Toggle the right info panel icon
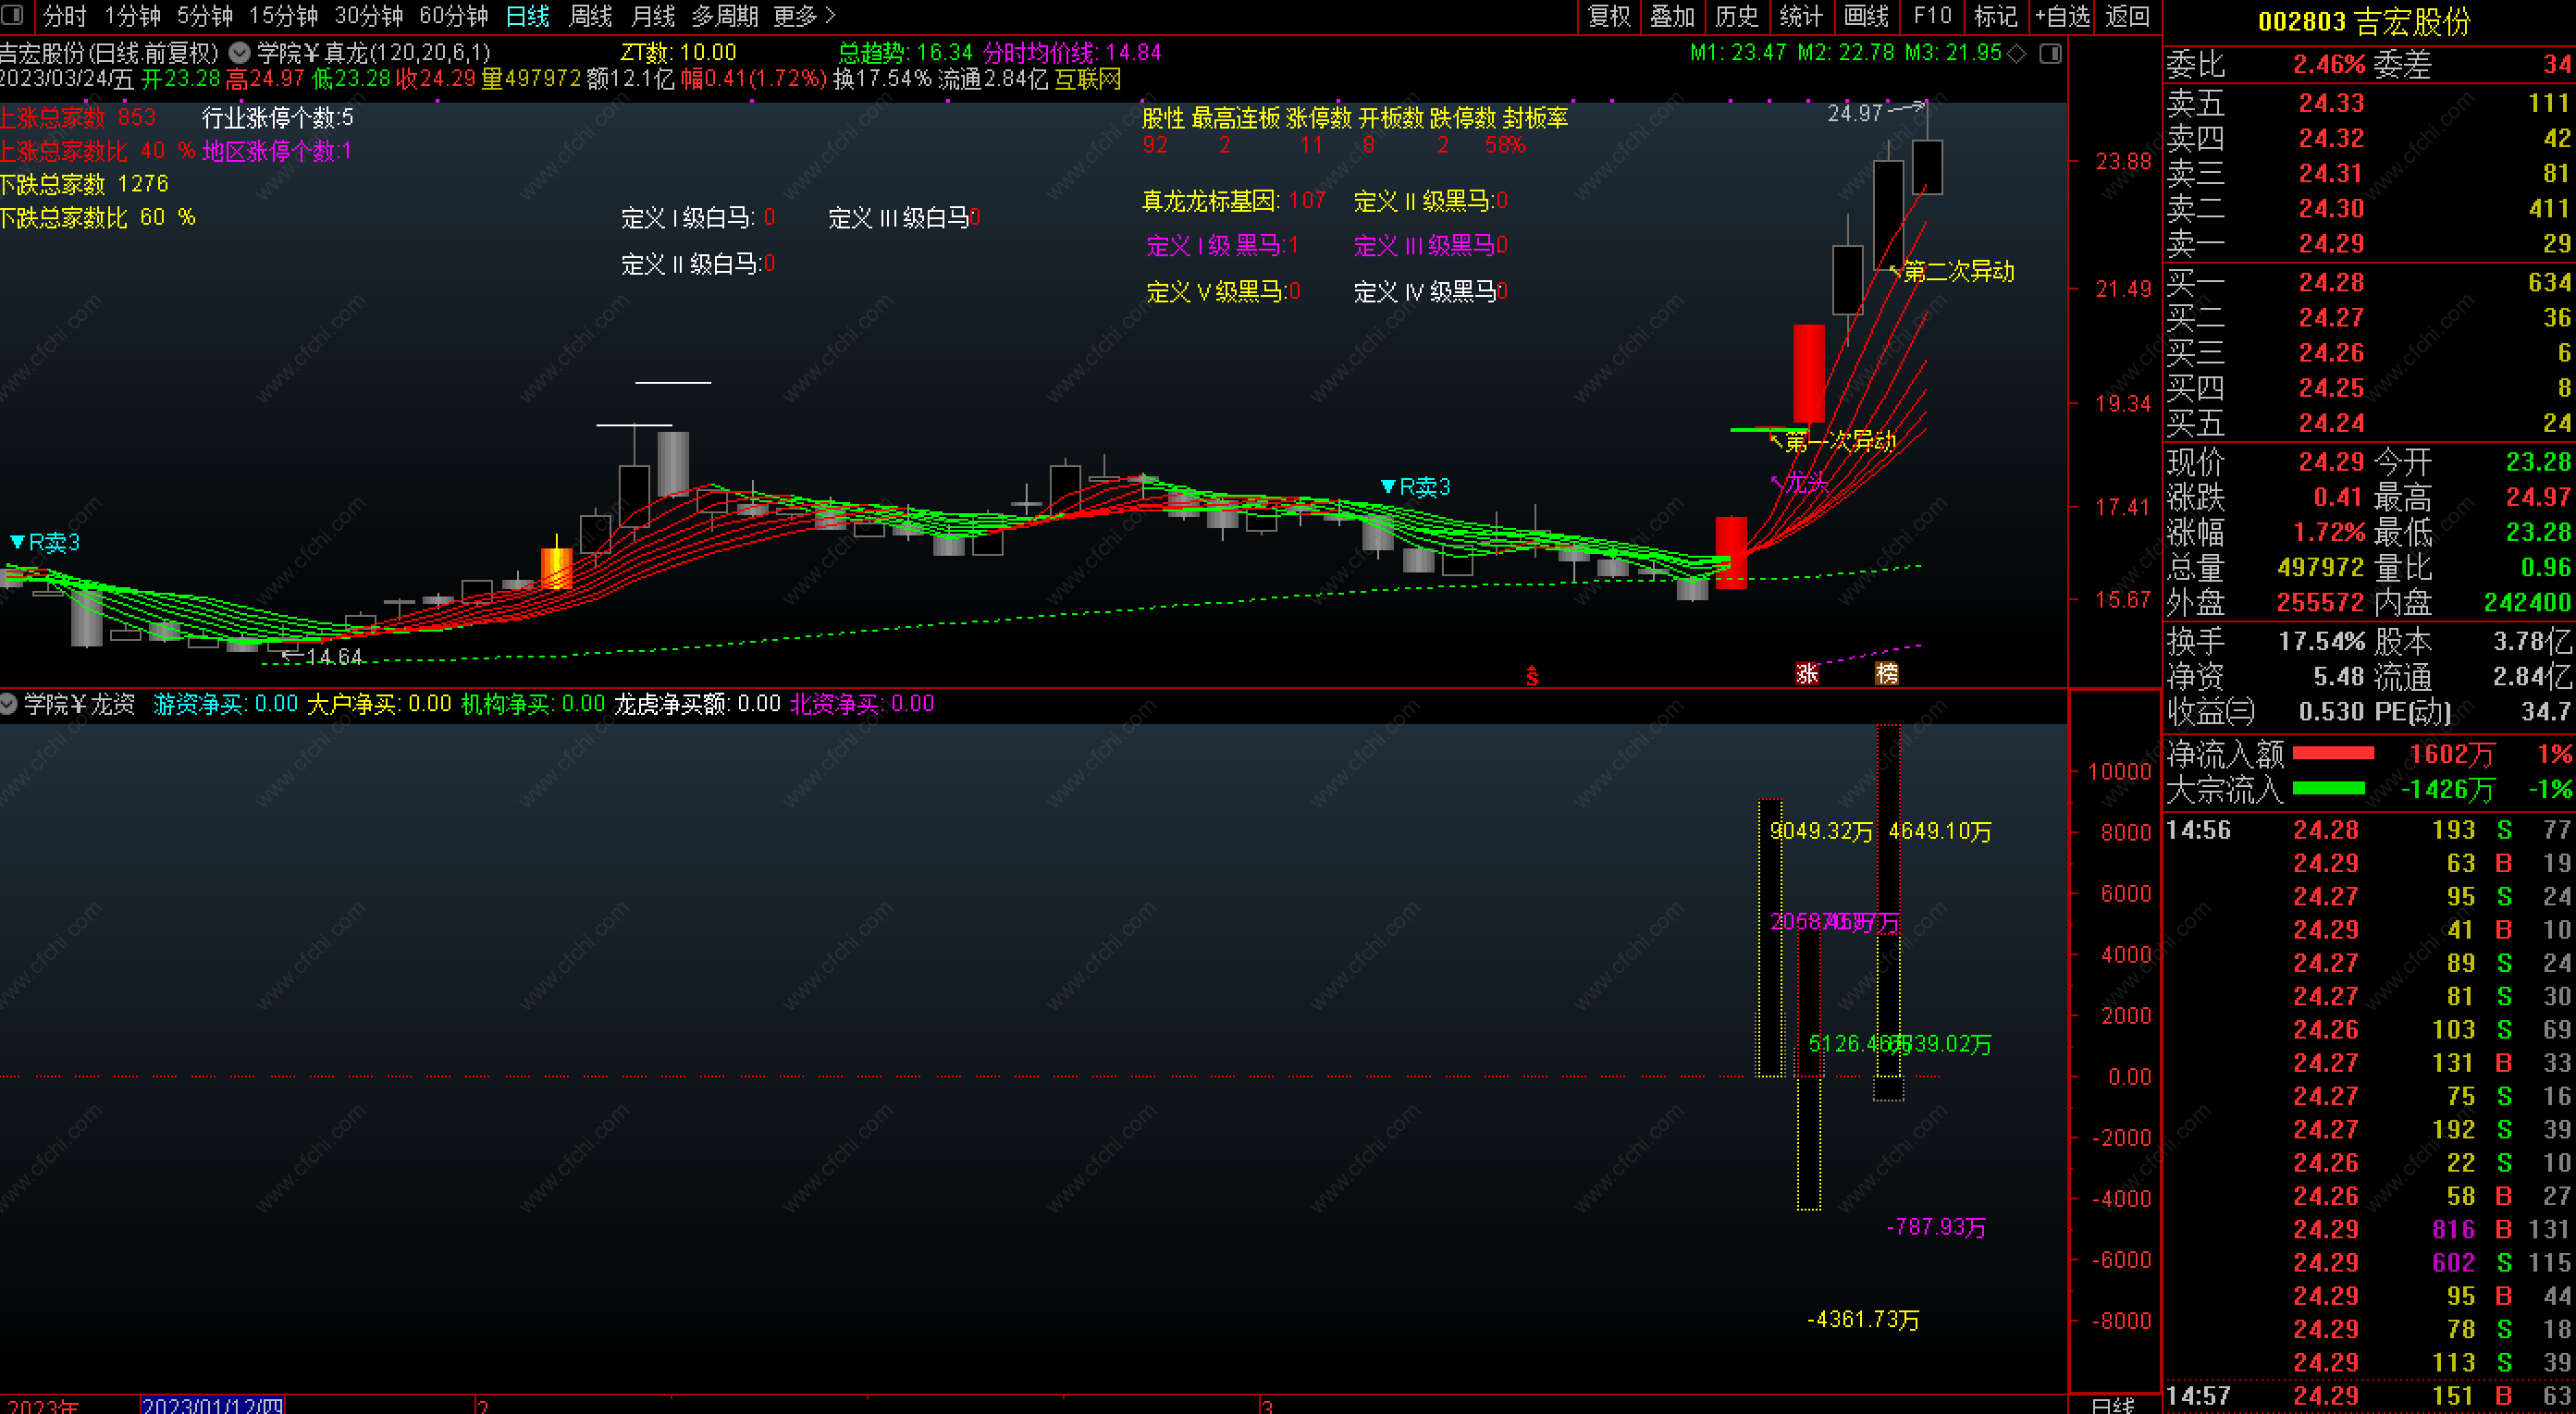The height and width of the screenshot is (1414, 2576). 2051,53
